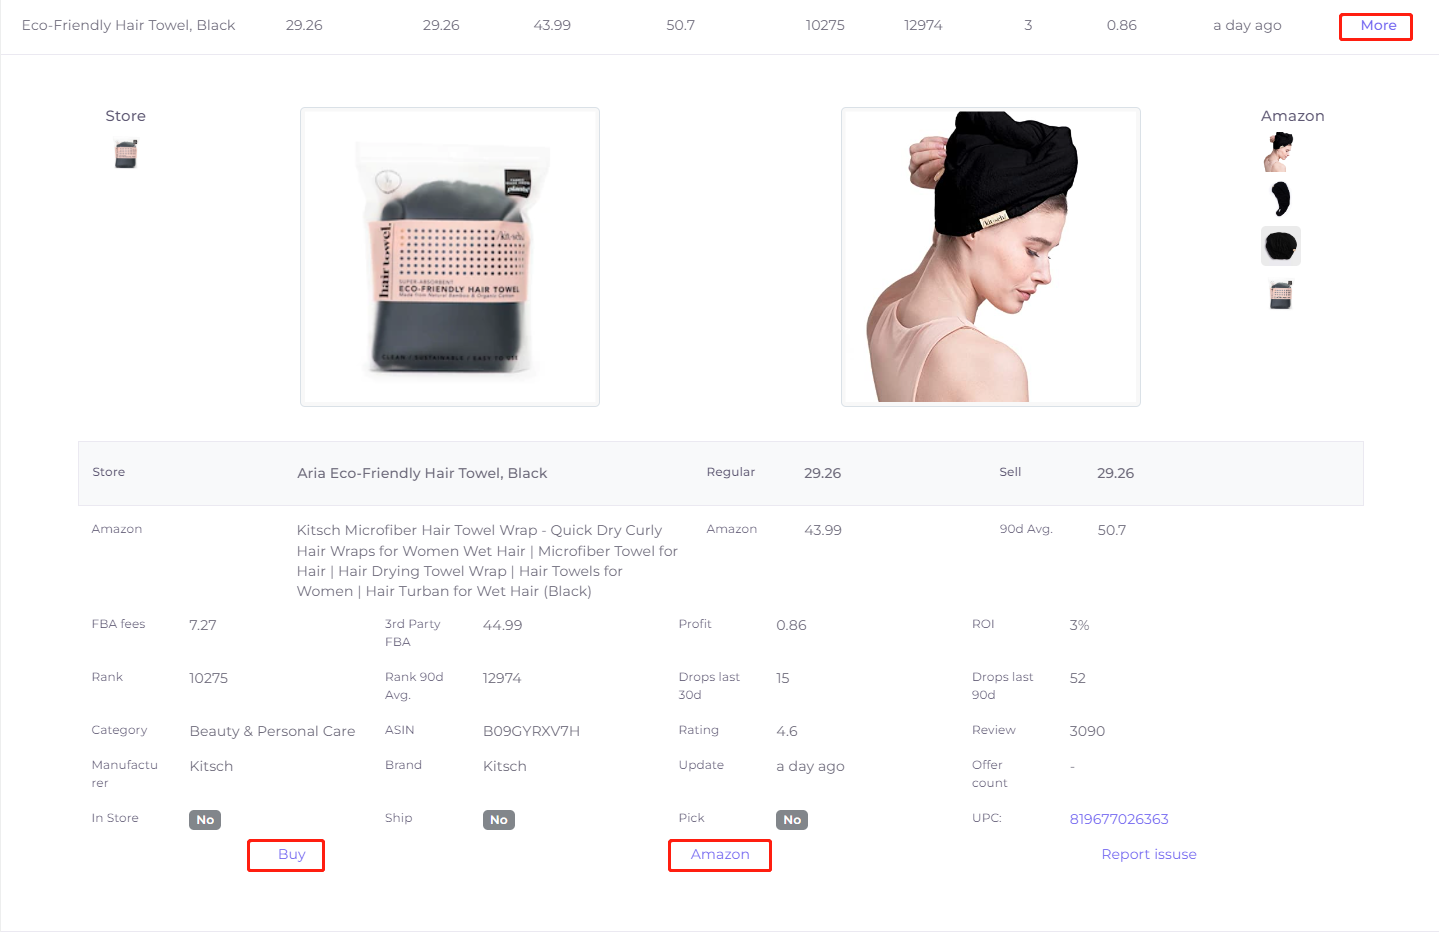Select first Amazon thumbnail of woman wearing towel

click(x=1279, y=152)
